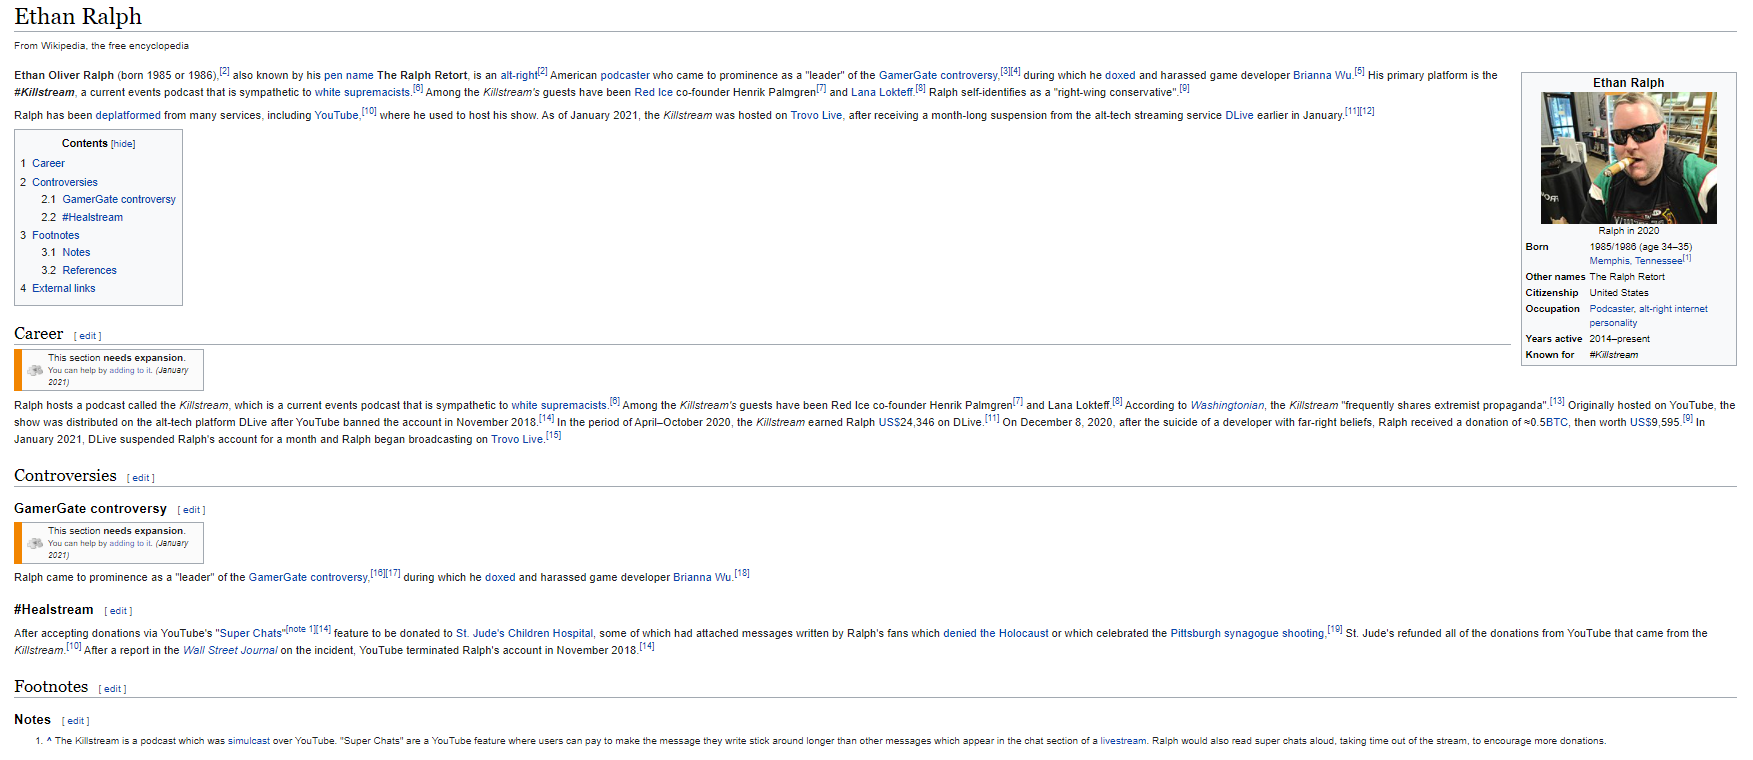Viewport: 1753px width, 760px height.
Task: Go to #Healstream in the Contents box
Action: (x=93, y=217)
